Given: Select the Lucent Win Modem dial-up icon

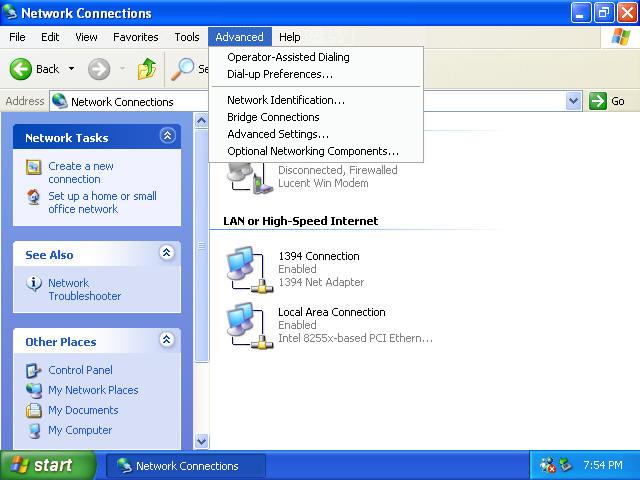Looking at the screenshot, I should click(x=250, y=178).
